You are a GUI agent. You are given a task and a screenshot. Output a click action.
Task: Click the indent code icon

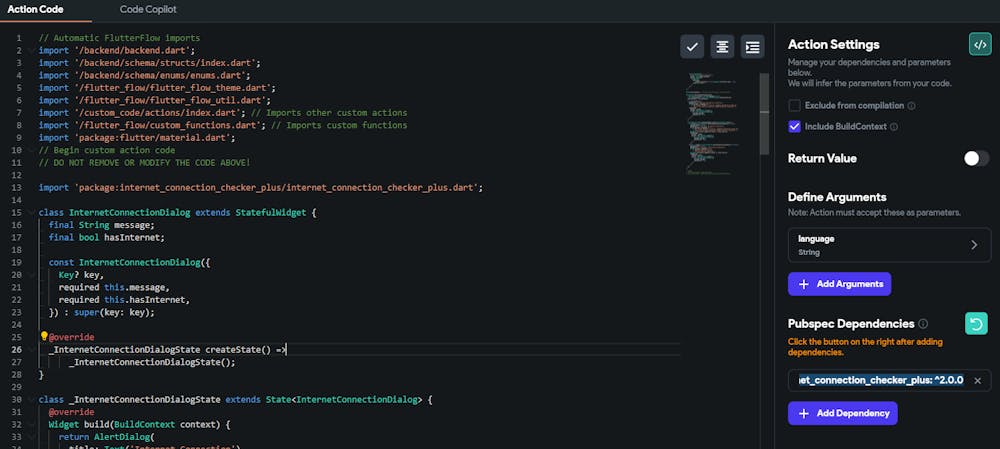pos(752,47)
